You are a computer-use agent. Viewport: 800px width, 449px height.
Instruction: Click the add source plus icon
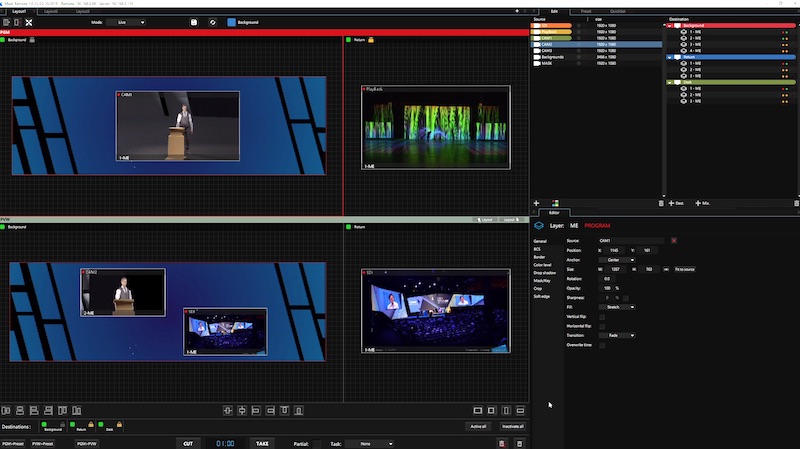(x=536, y=203)
